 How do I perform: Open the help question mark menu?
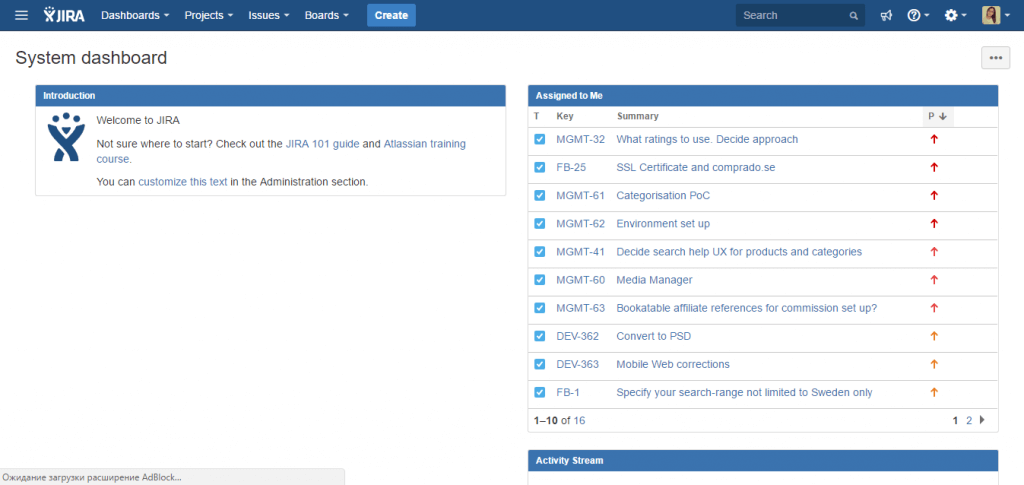(918, 16)
